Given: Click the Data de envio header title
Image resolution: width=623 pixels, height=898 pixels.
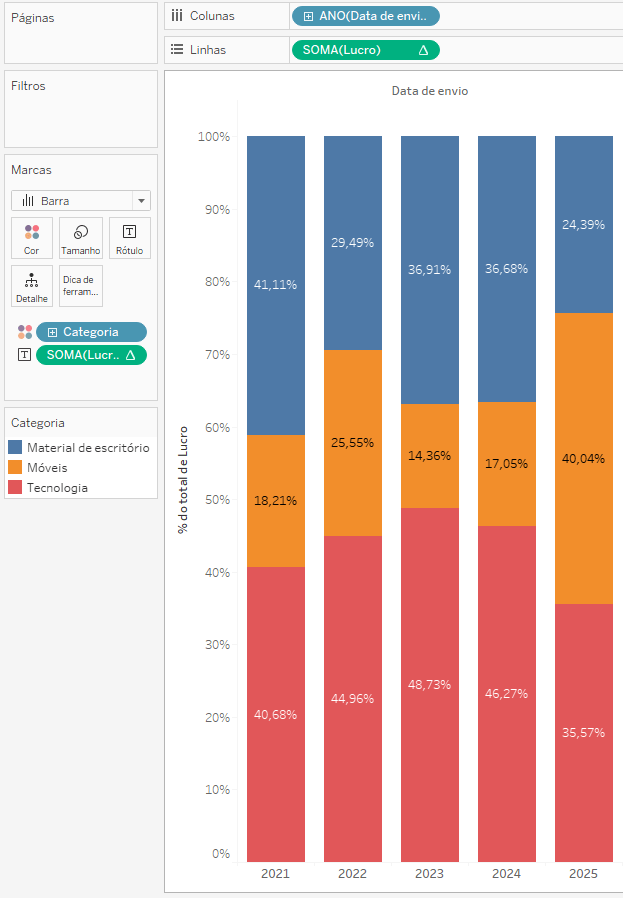Looking at the screenshot, I should click(x=430, y=91).
